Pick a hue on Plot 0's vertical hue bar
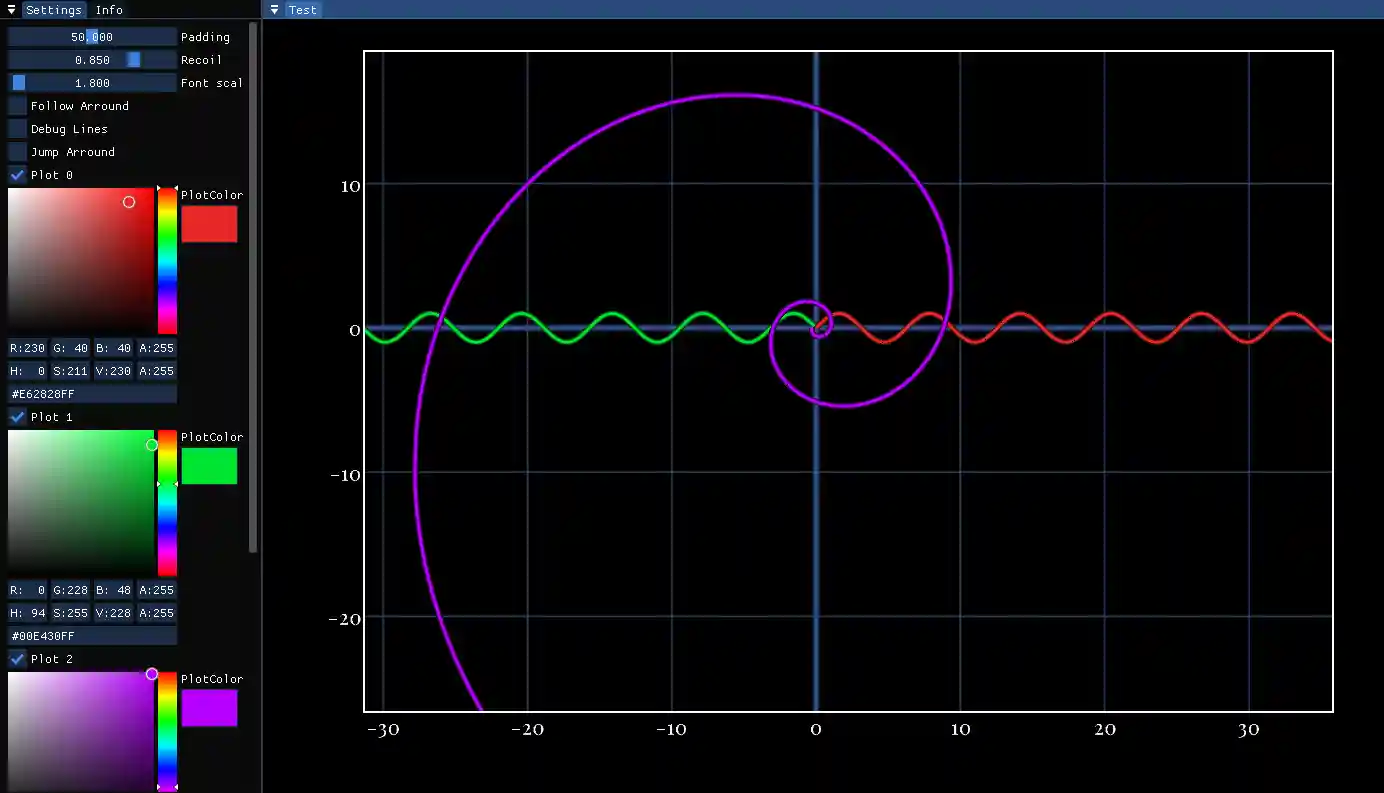Screen dimensions: 1384x793 point(167,260)
